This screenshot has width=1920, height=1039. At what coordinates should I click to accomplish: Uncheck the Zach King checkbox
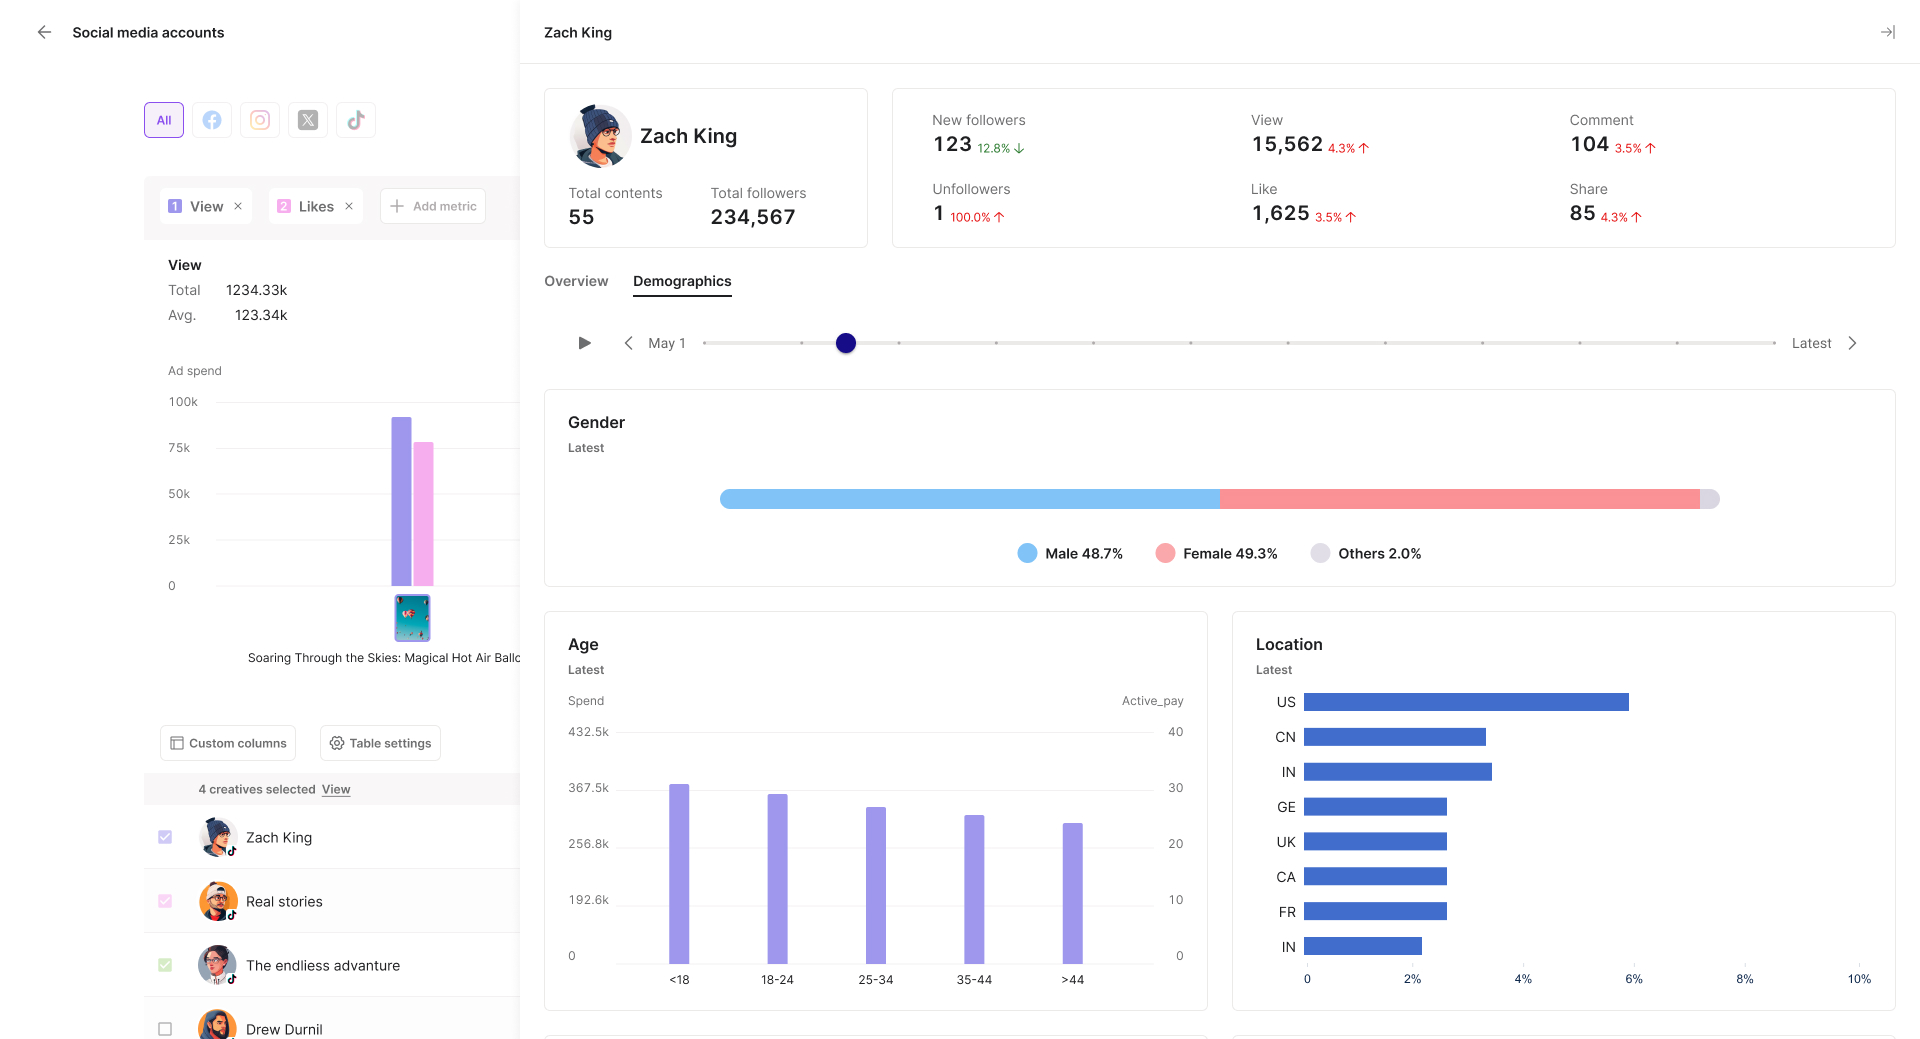[x=165, y=837]
